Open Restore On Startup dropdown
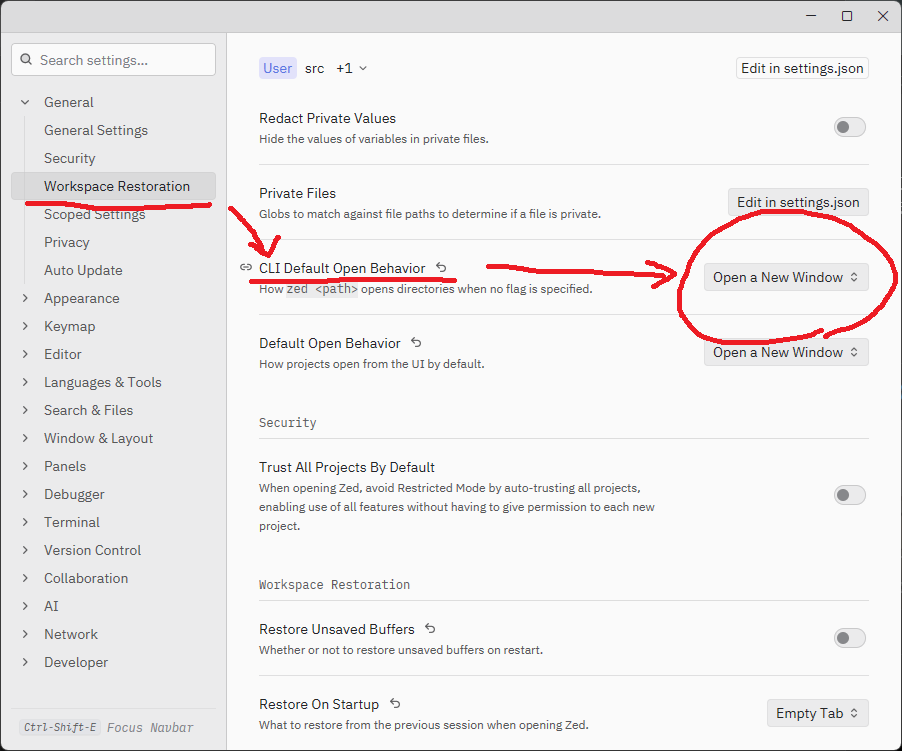This screenshot has height=751, width=902. (817, 713)
